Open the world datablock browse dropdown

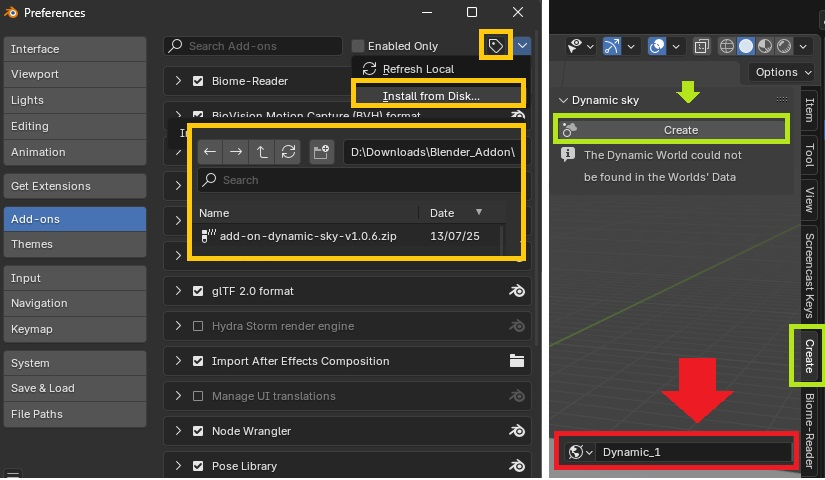click(580, 452)
